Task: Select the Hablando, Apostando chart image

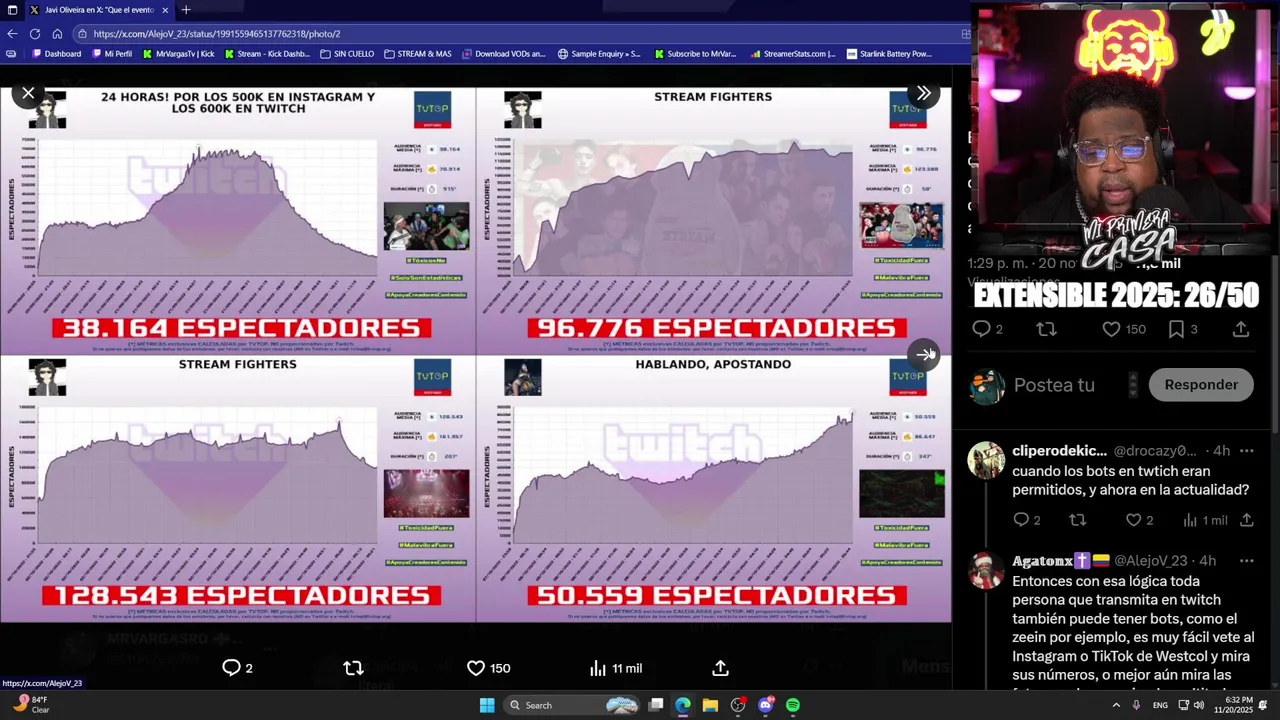Action: click(x=714, y=489)
